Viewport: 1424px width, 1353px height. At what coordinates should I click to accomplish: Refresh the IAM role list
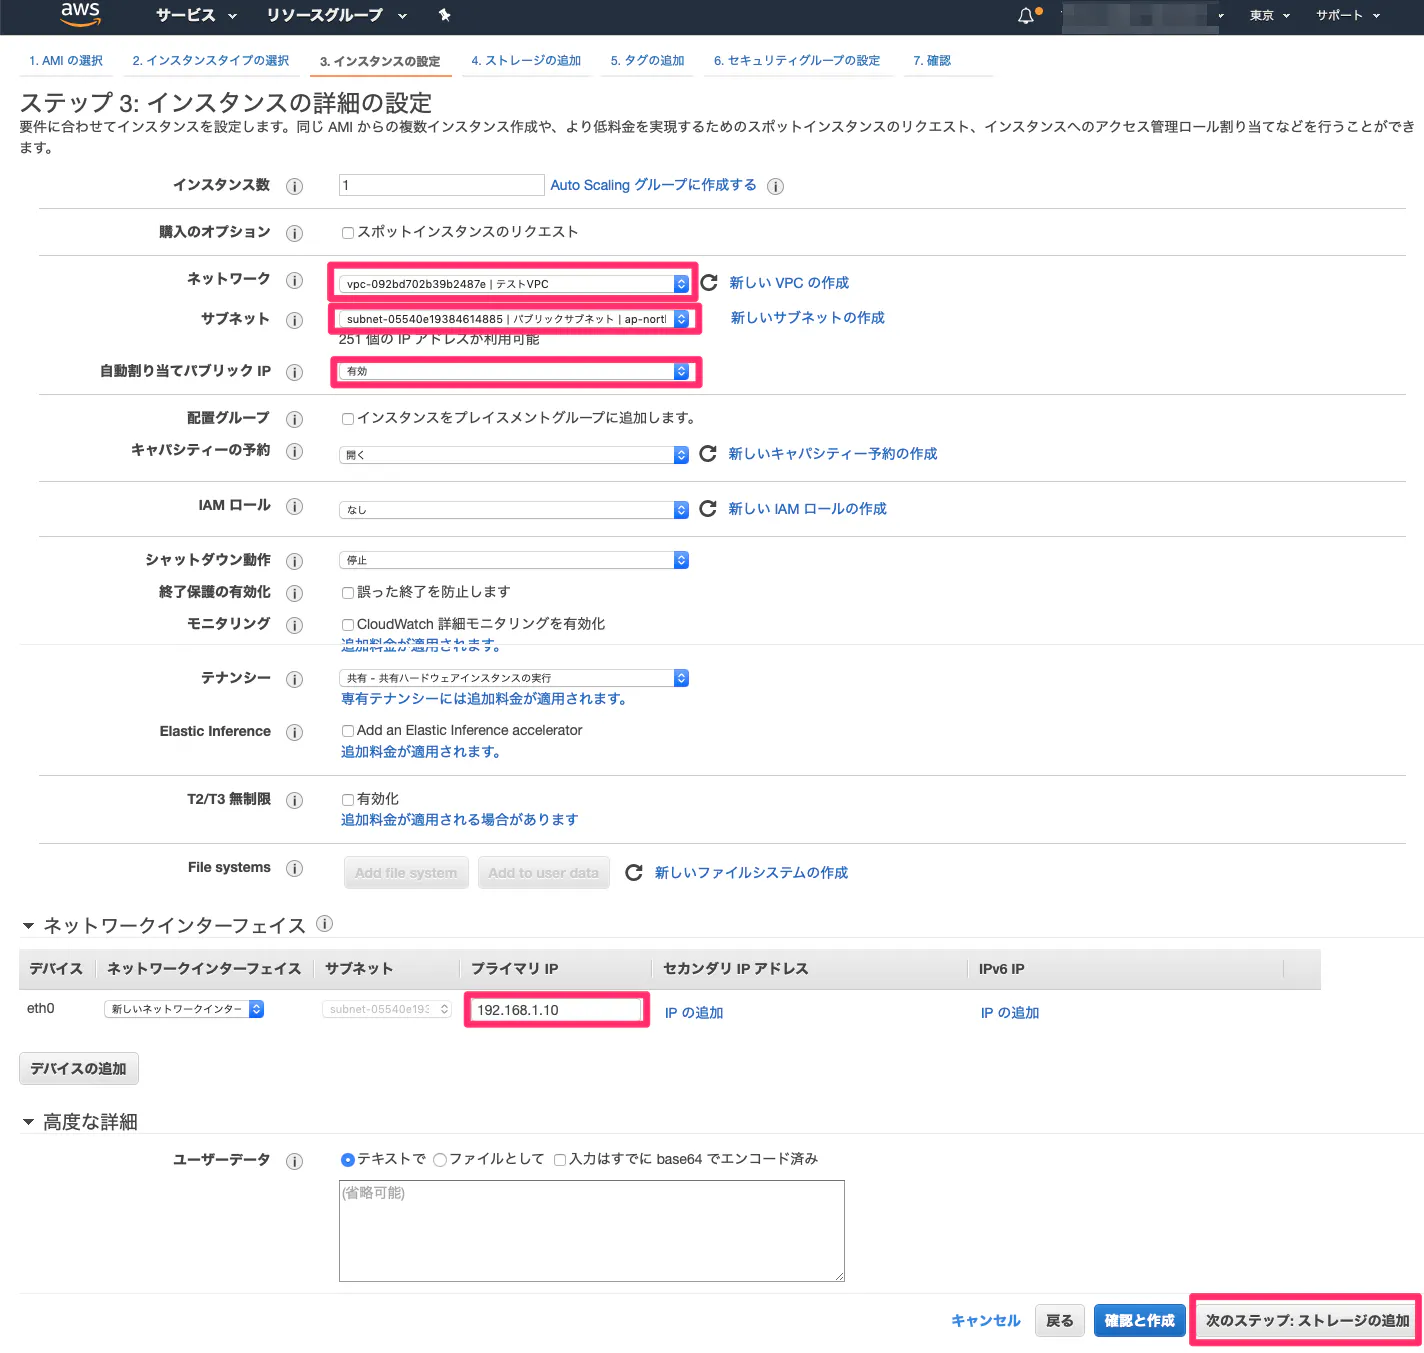coord(708,509)
